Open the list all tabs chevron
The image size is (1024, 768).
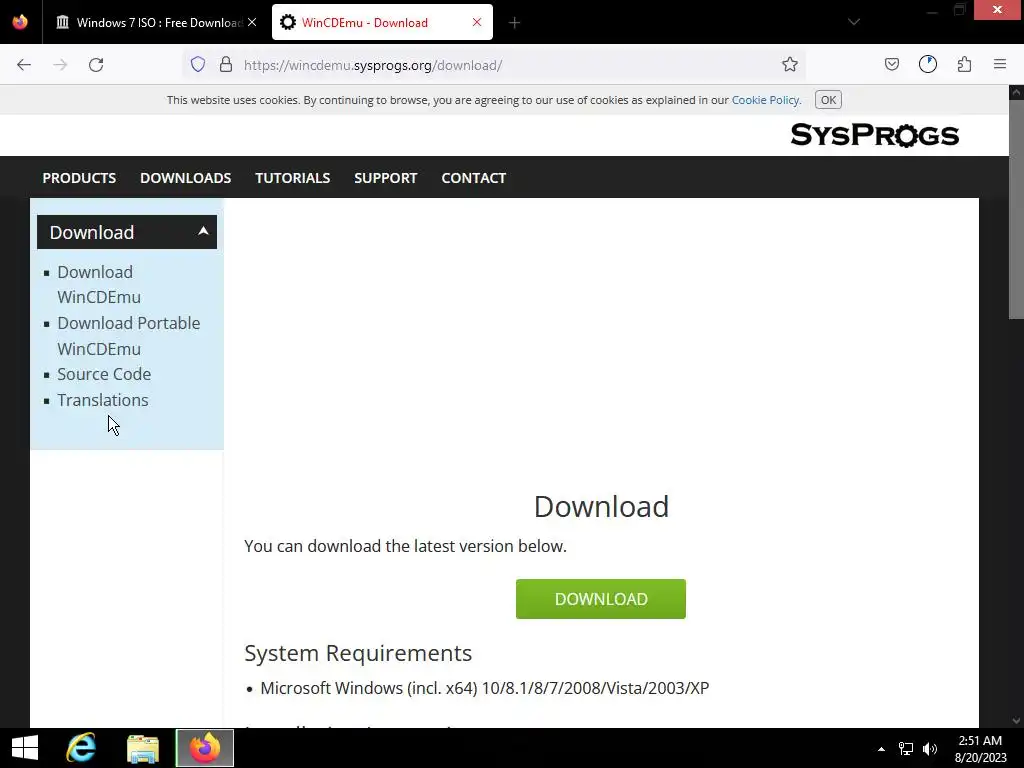[x=854, y=22]
